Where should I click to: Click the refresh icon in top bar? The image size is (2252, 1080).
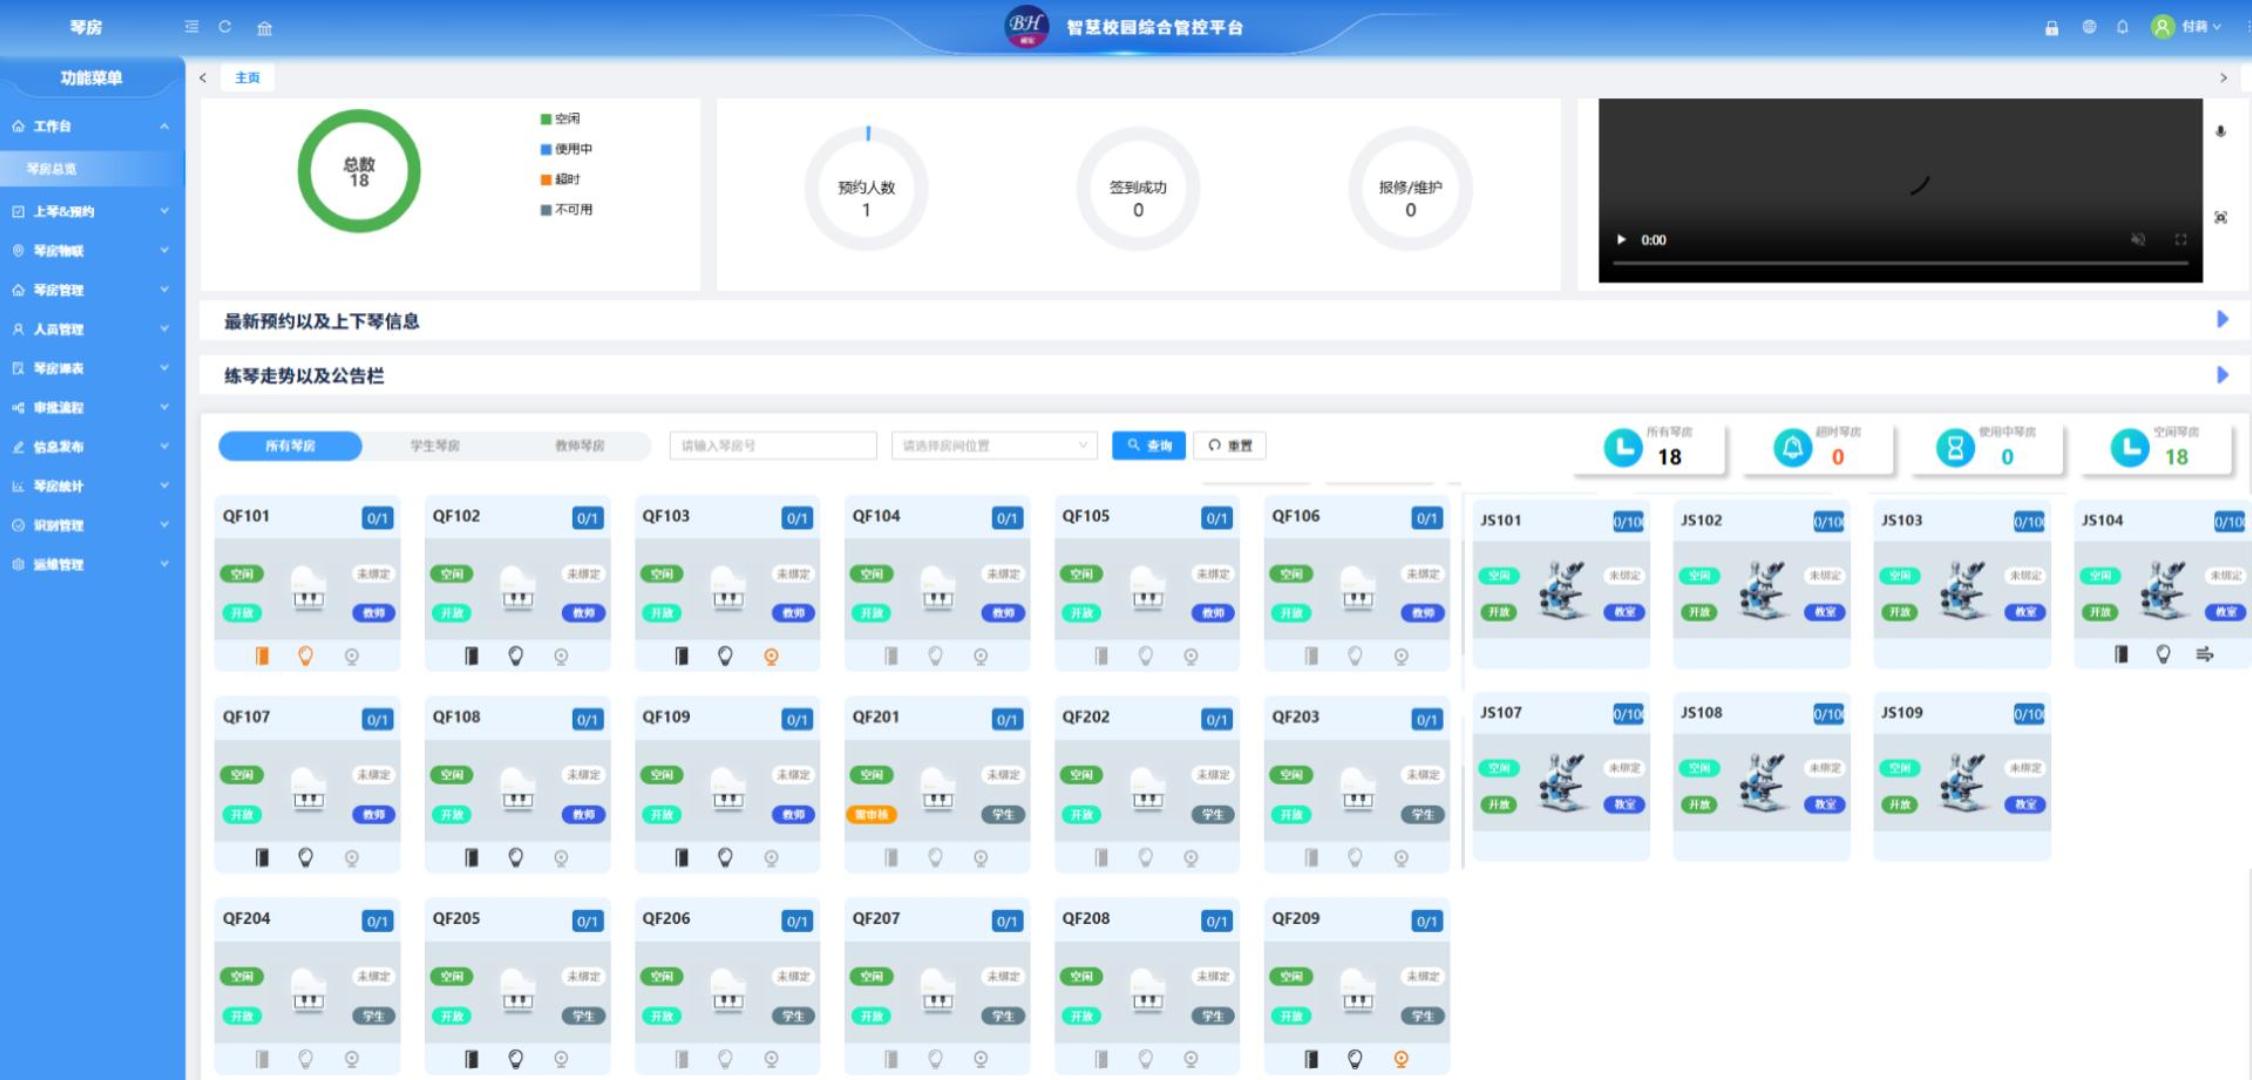coord(225,27)
